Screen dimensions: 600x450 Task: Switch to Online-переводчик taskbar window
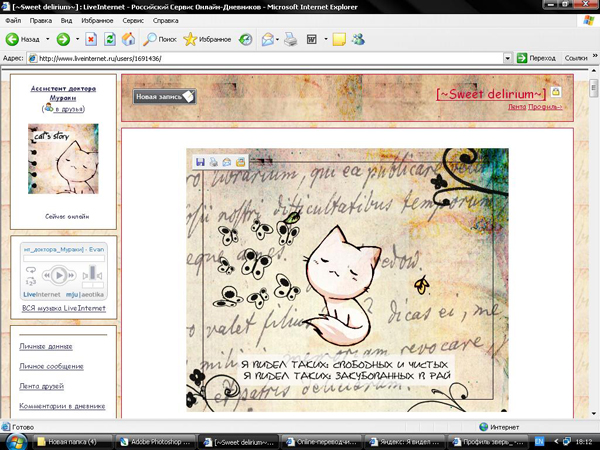pos(321,442)
